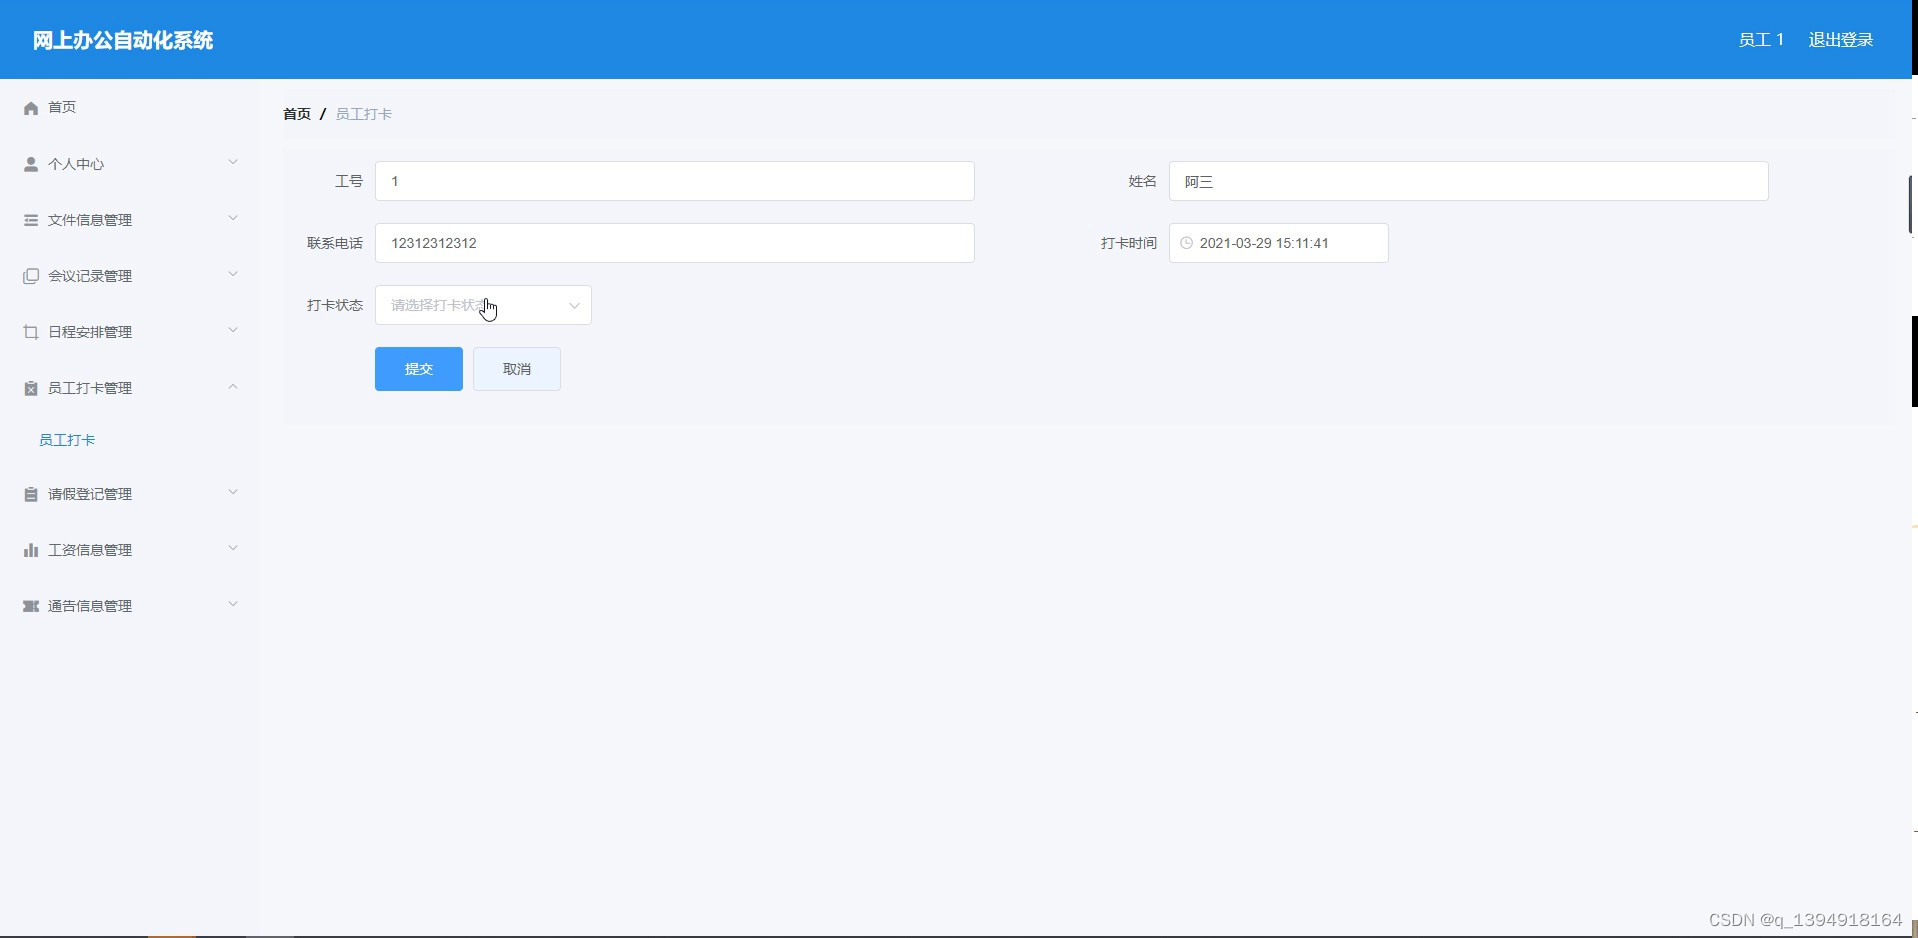The image size is (1918, 938).
Task: Expand 通告信息管理 chevron
Action: [x=233, y=604]
